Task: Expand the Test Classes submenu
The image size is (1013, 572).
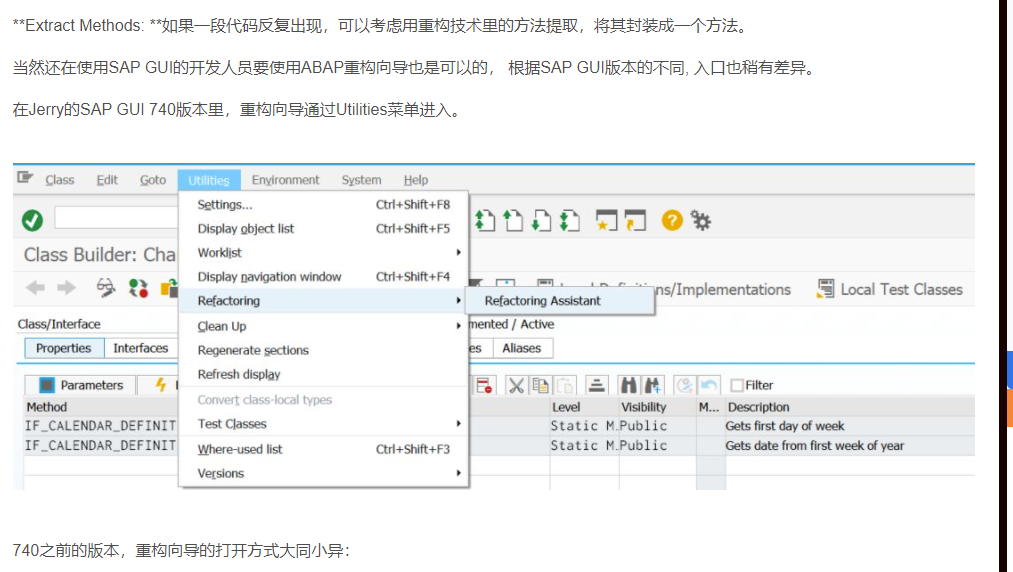Action: pyautogui.click(x=323, y=424)
